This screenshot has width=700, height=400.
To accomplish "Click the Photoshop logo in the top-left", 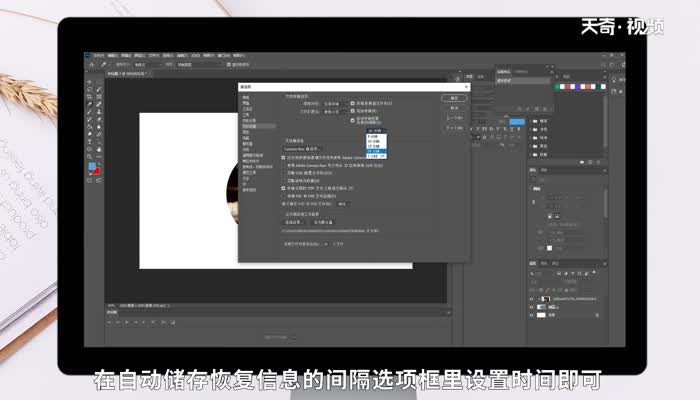I will 88,56.
